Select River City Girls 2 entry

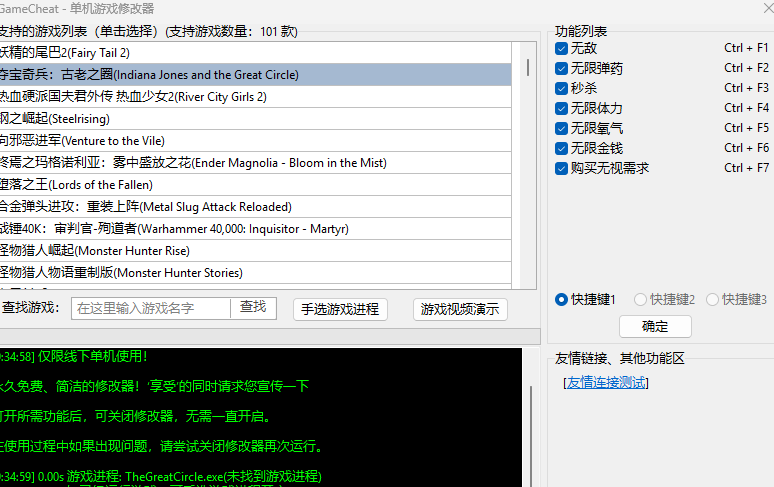[x=255, y=97]
